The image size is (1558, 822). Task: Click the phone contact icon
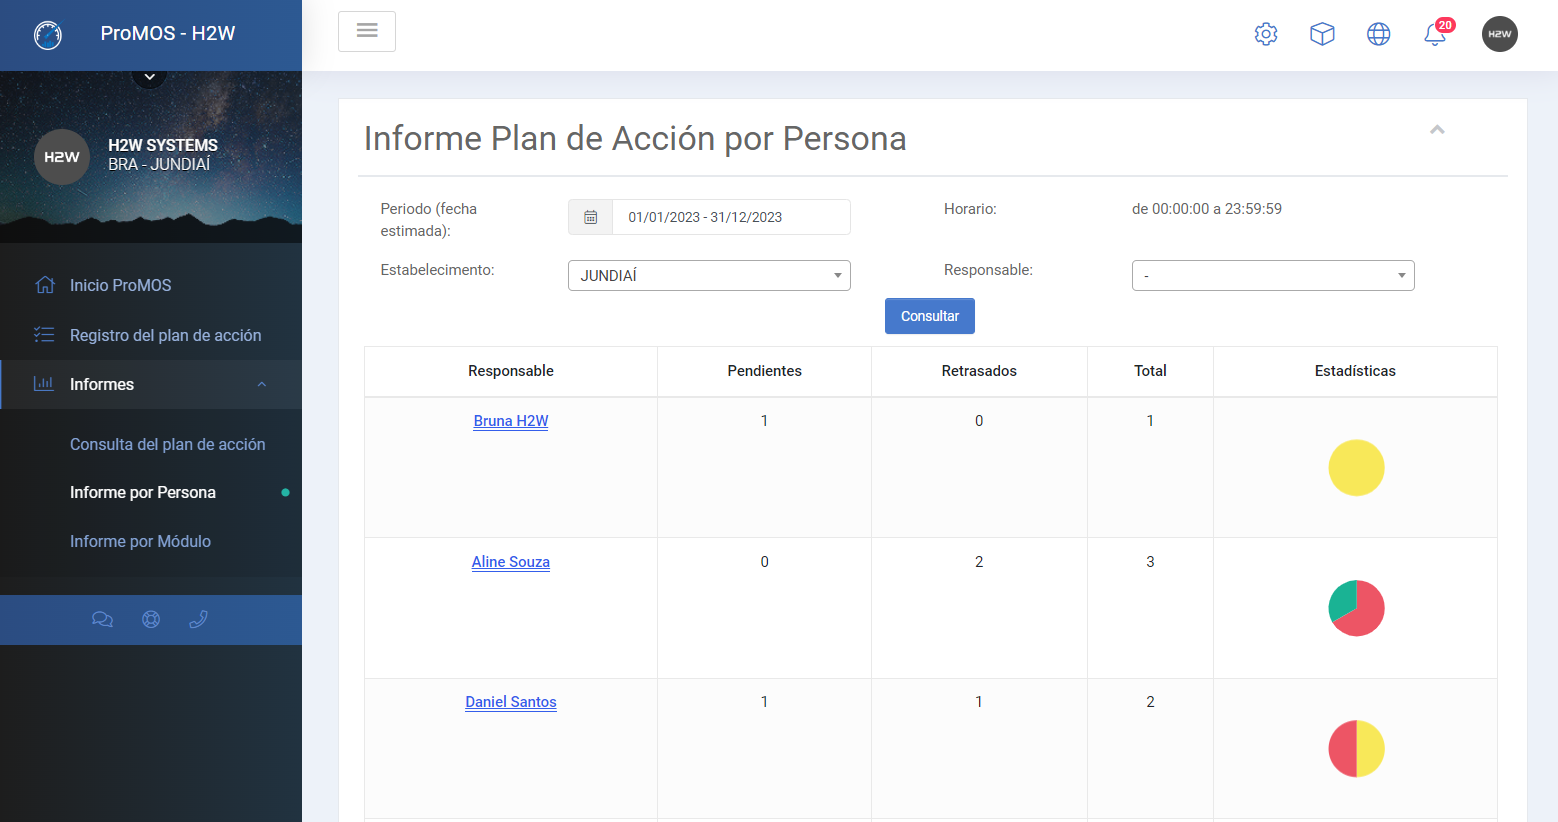(198, 619)
